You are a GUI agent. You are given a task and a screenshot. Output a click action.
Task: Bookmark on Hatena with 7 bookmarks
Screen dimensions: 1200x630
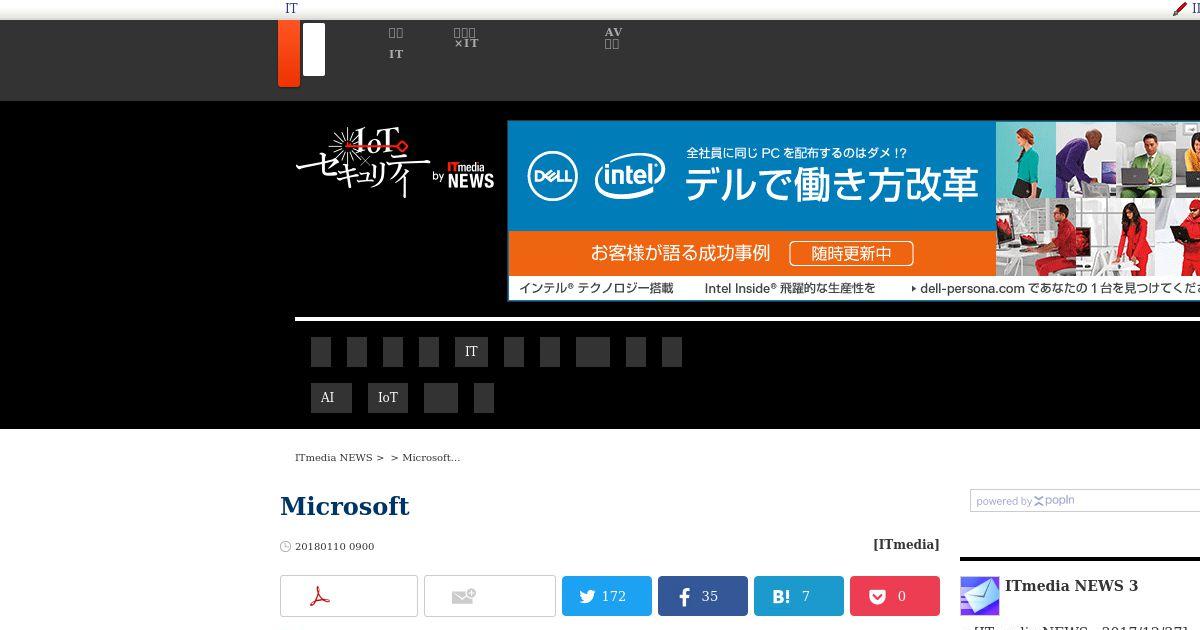[799, 596]
